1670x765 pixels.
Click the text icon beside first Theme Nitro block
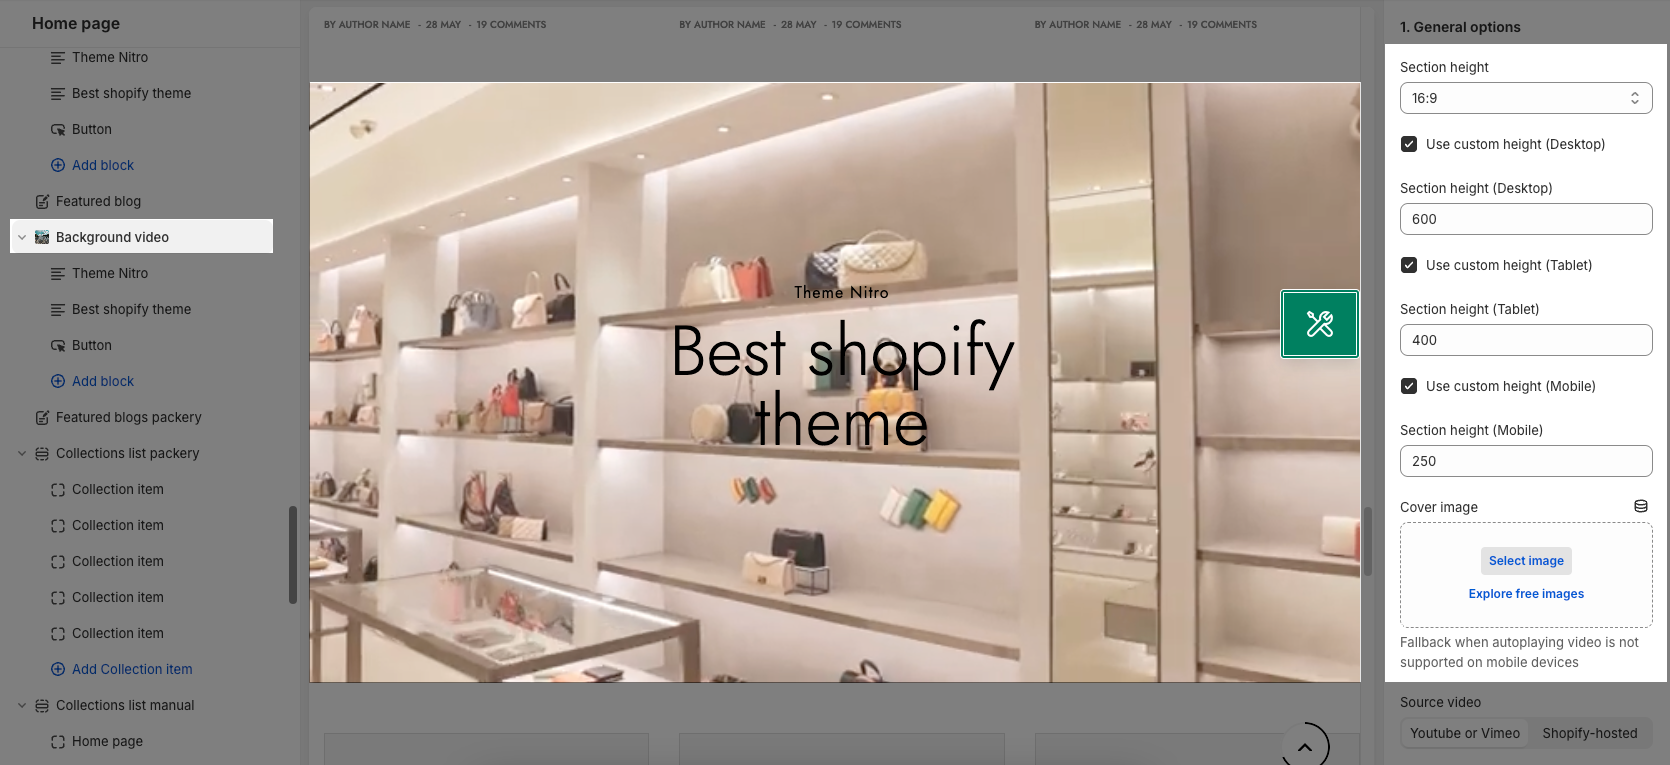[58, 58]
